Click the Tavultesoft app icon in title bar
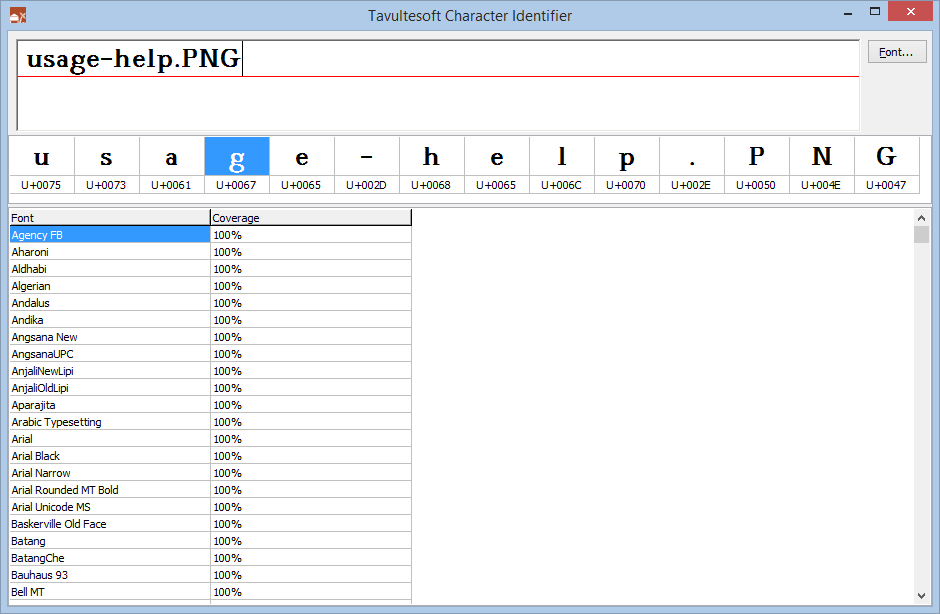The width and height of the screenshot is (940, 614). point(18,16)
